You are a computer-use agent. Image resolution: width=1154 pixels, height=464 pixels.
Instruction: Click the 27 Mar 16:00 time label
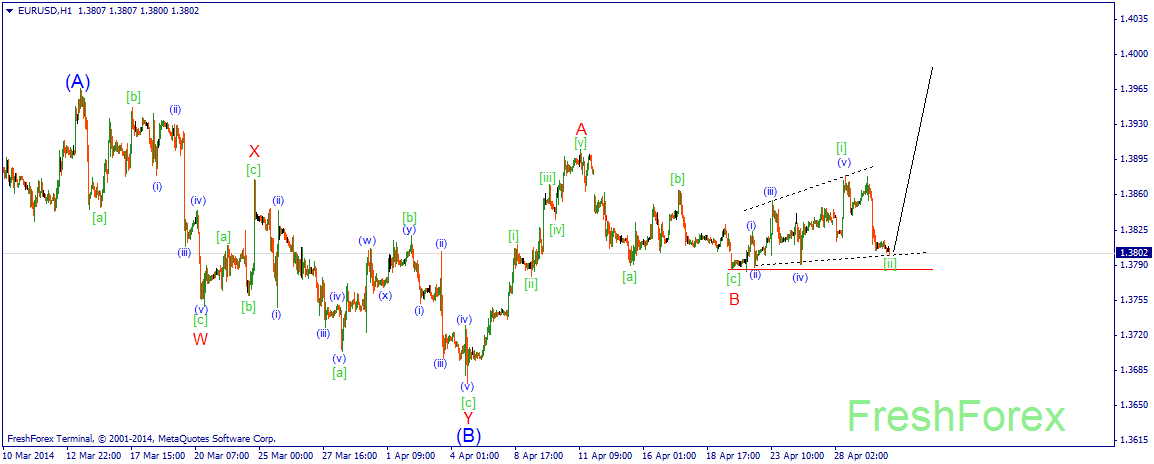point(349,456)
